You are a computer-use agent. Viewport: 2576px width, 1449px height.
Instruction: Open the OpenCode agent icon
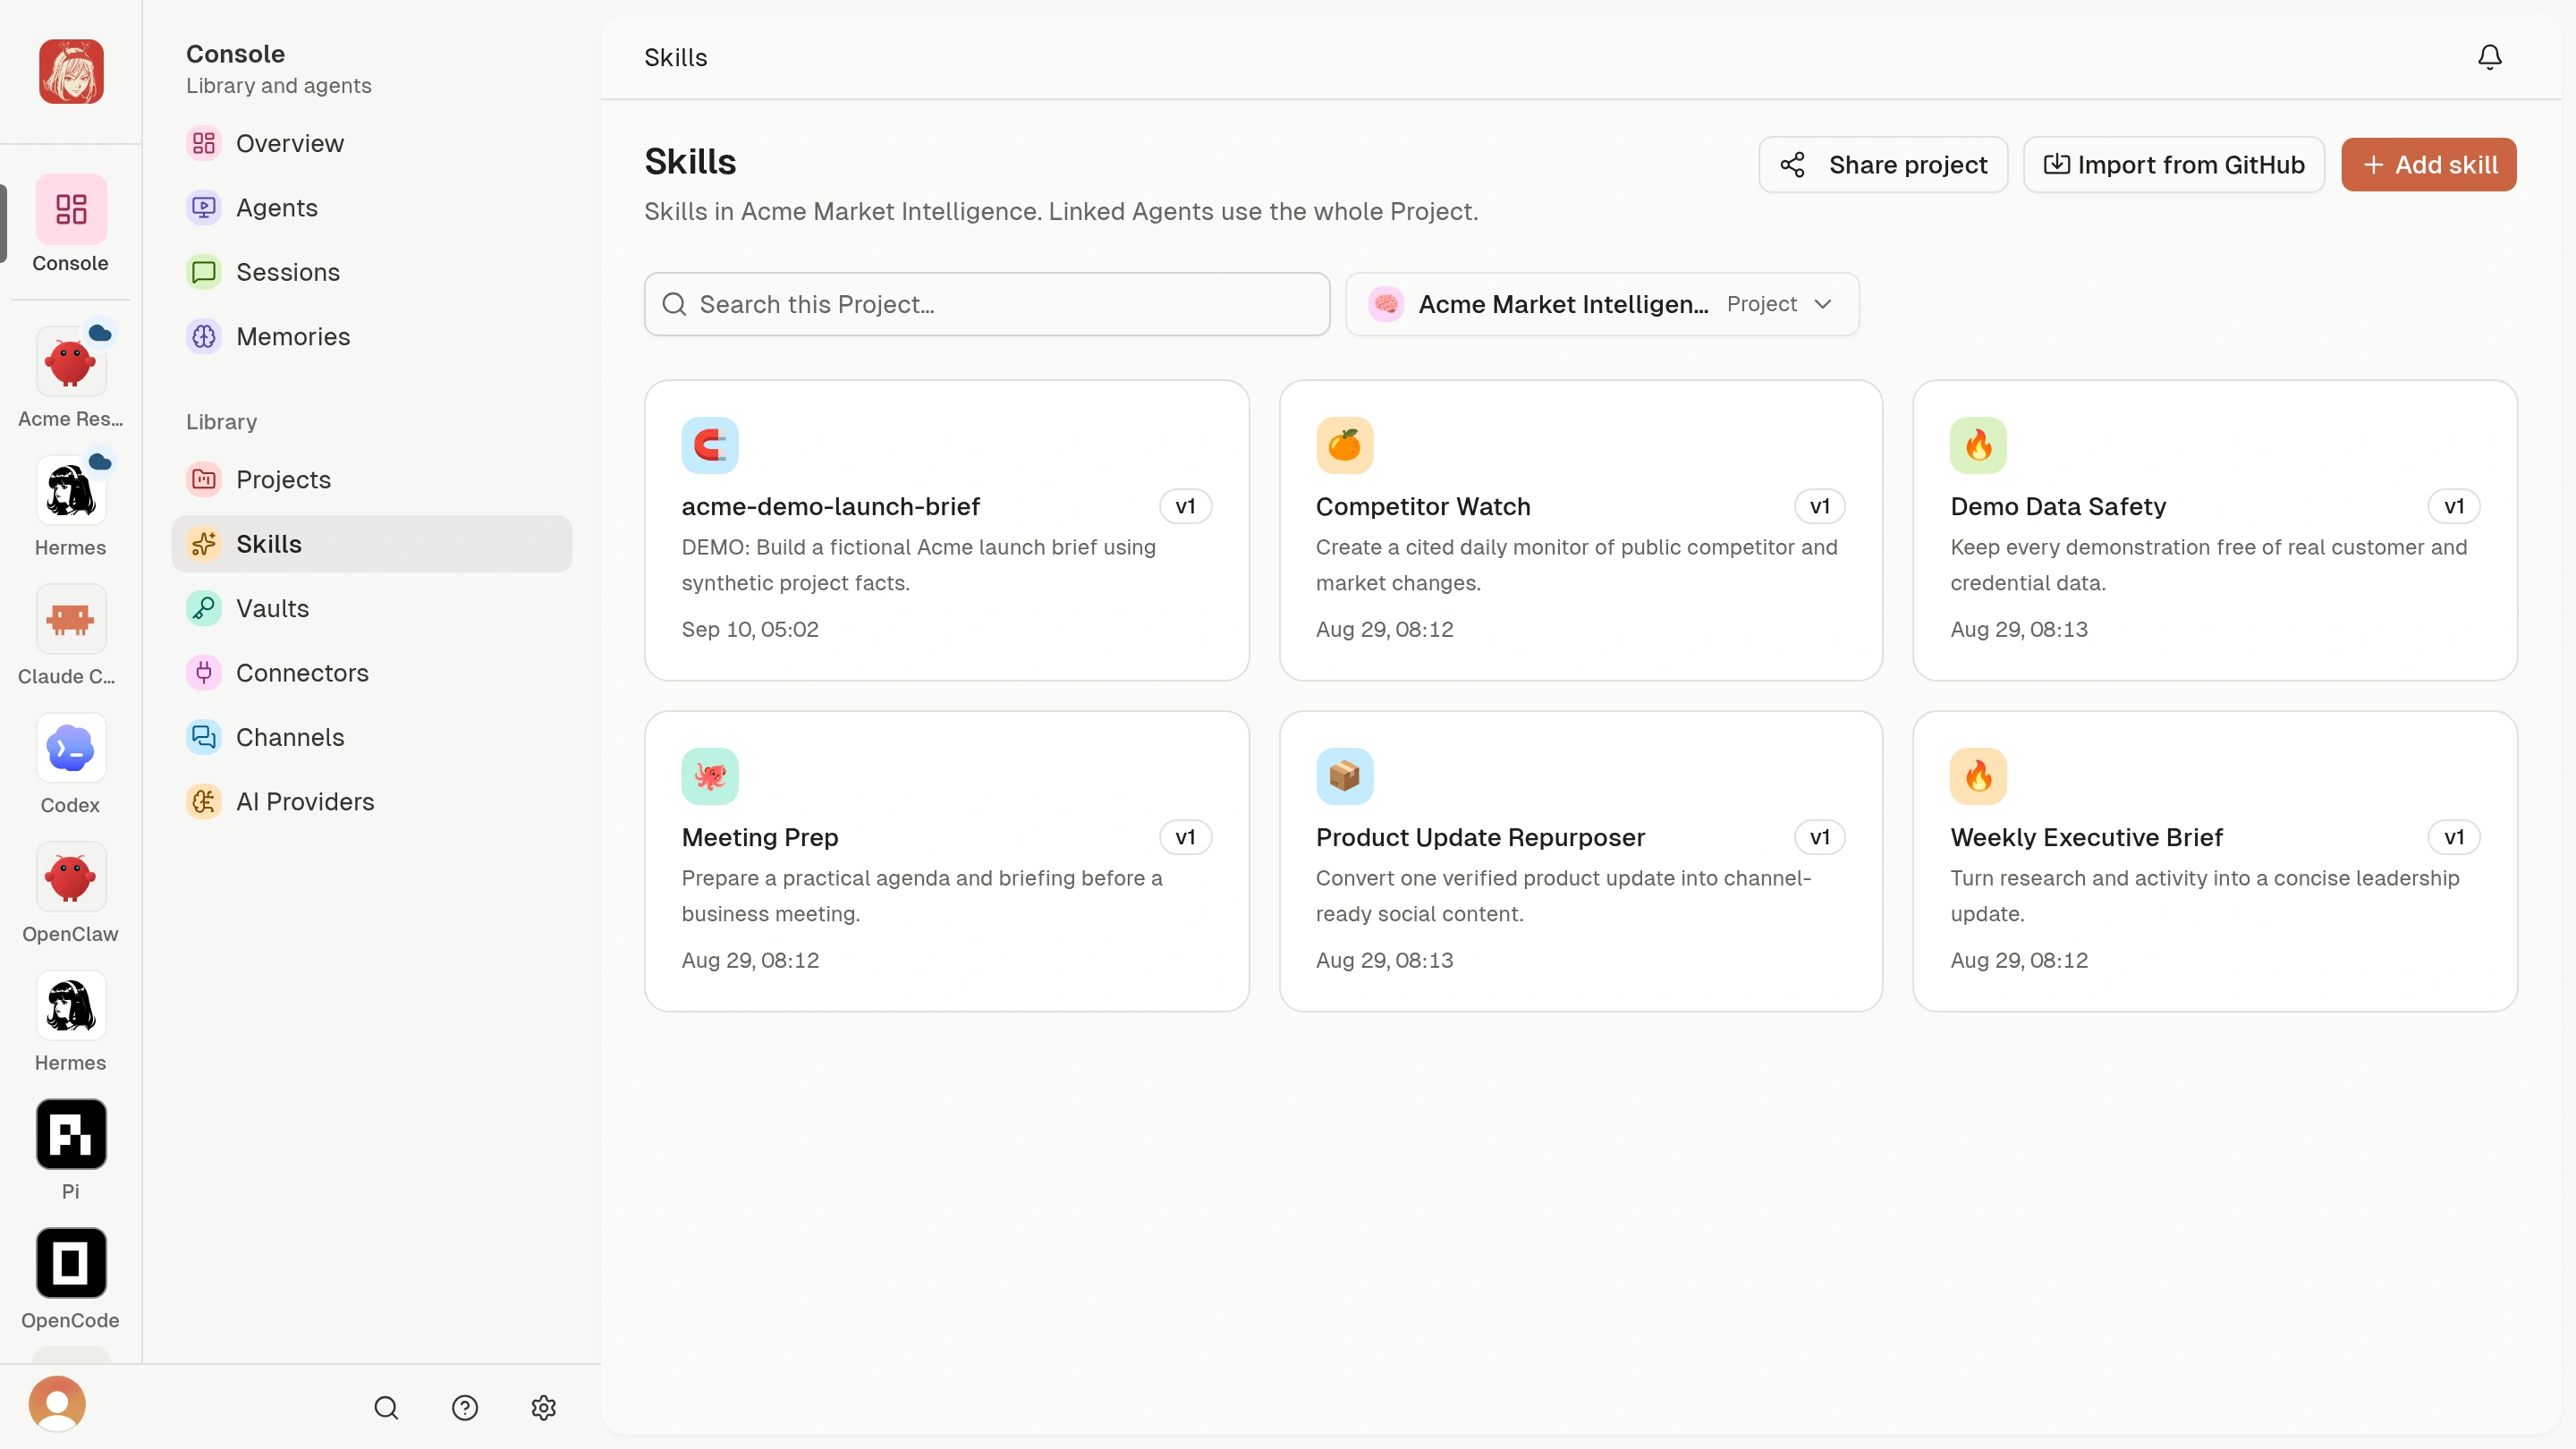[x=70, y=1263]
